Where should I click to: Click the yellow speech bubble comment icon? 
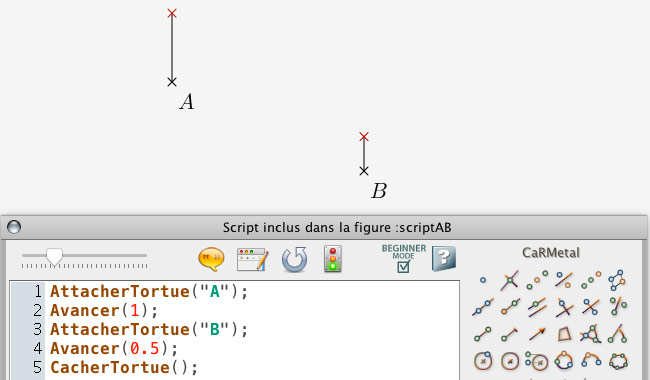tap(211, 259)
